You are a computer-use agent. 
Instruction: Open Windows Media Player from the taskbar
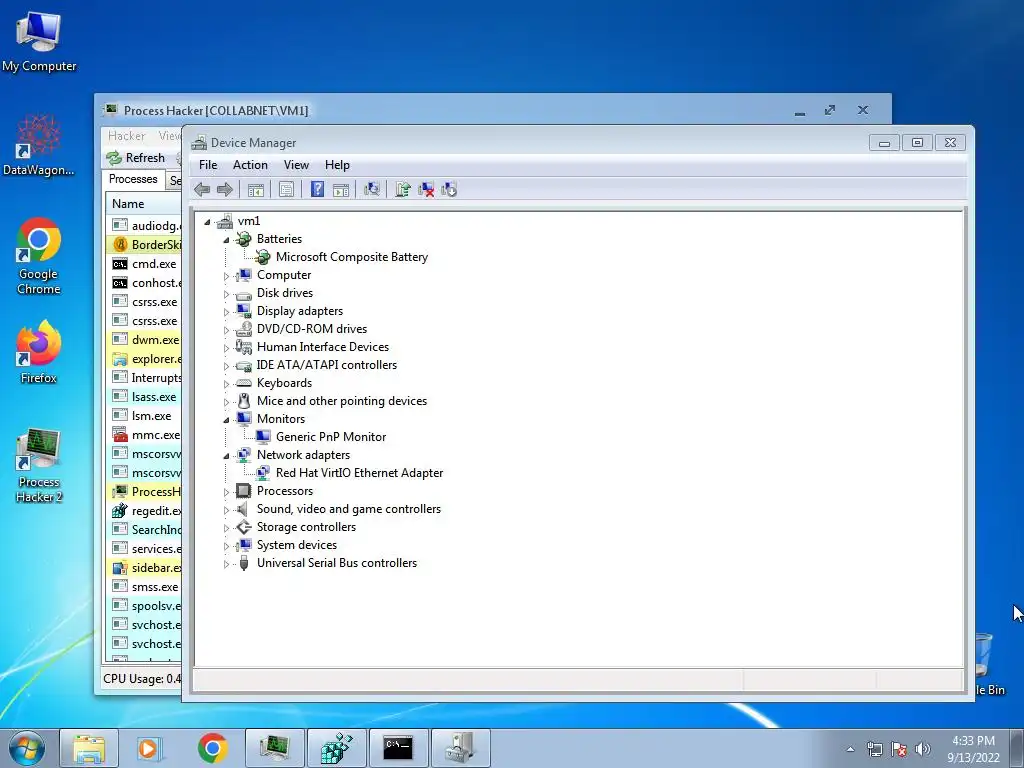150,748
